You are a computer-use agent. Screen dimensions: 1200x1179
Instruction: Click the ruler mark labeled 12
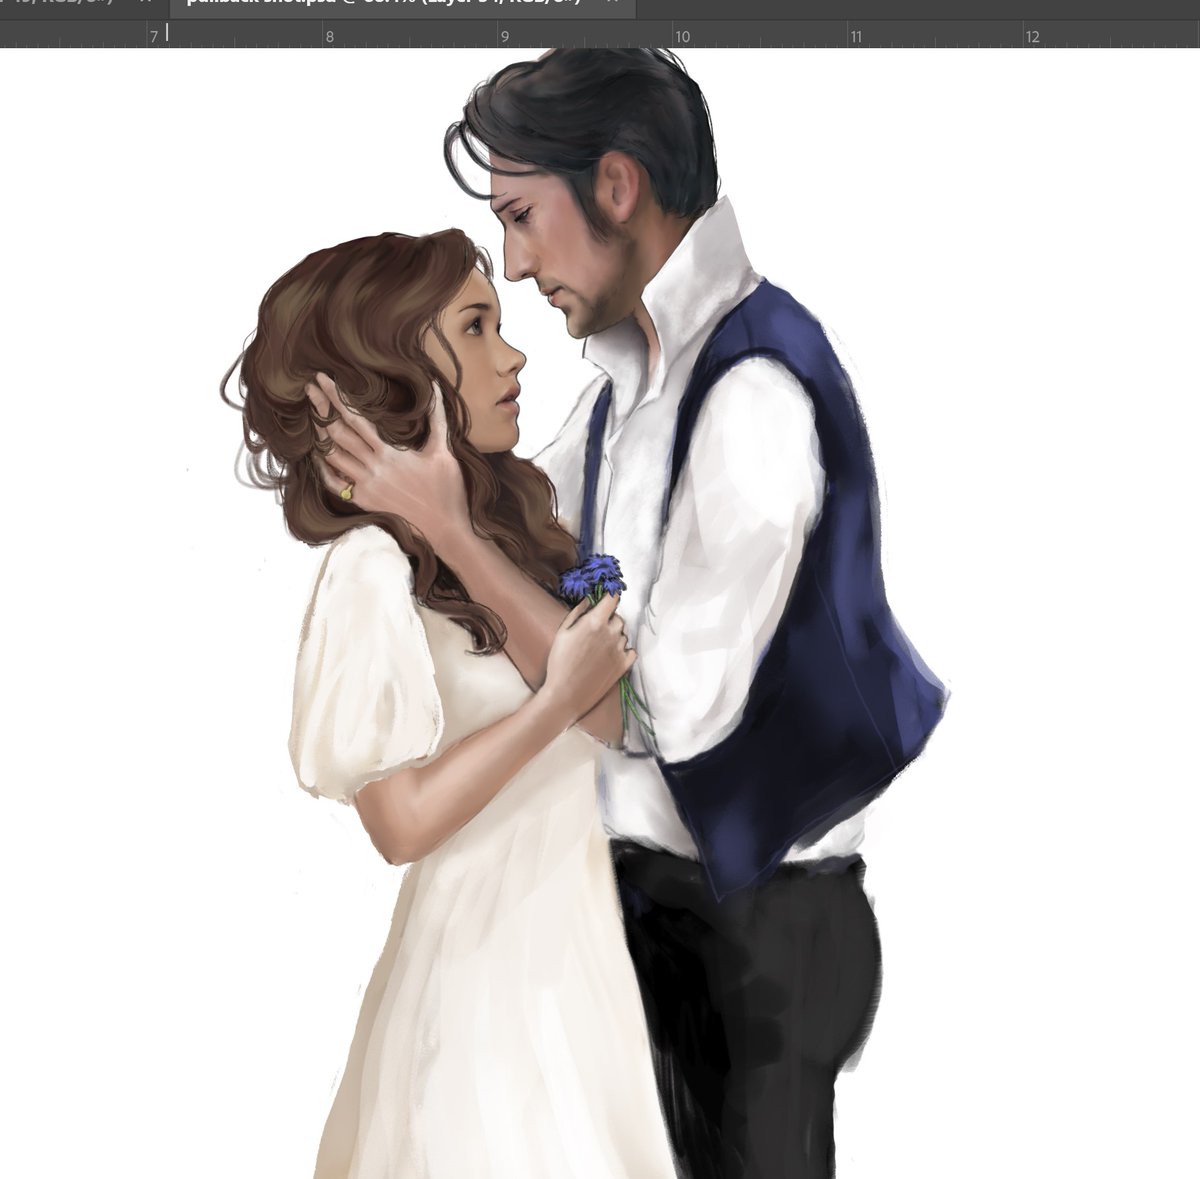pos(1033,37)
